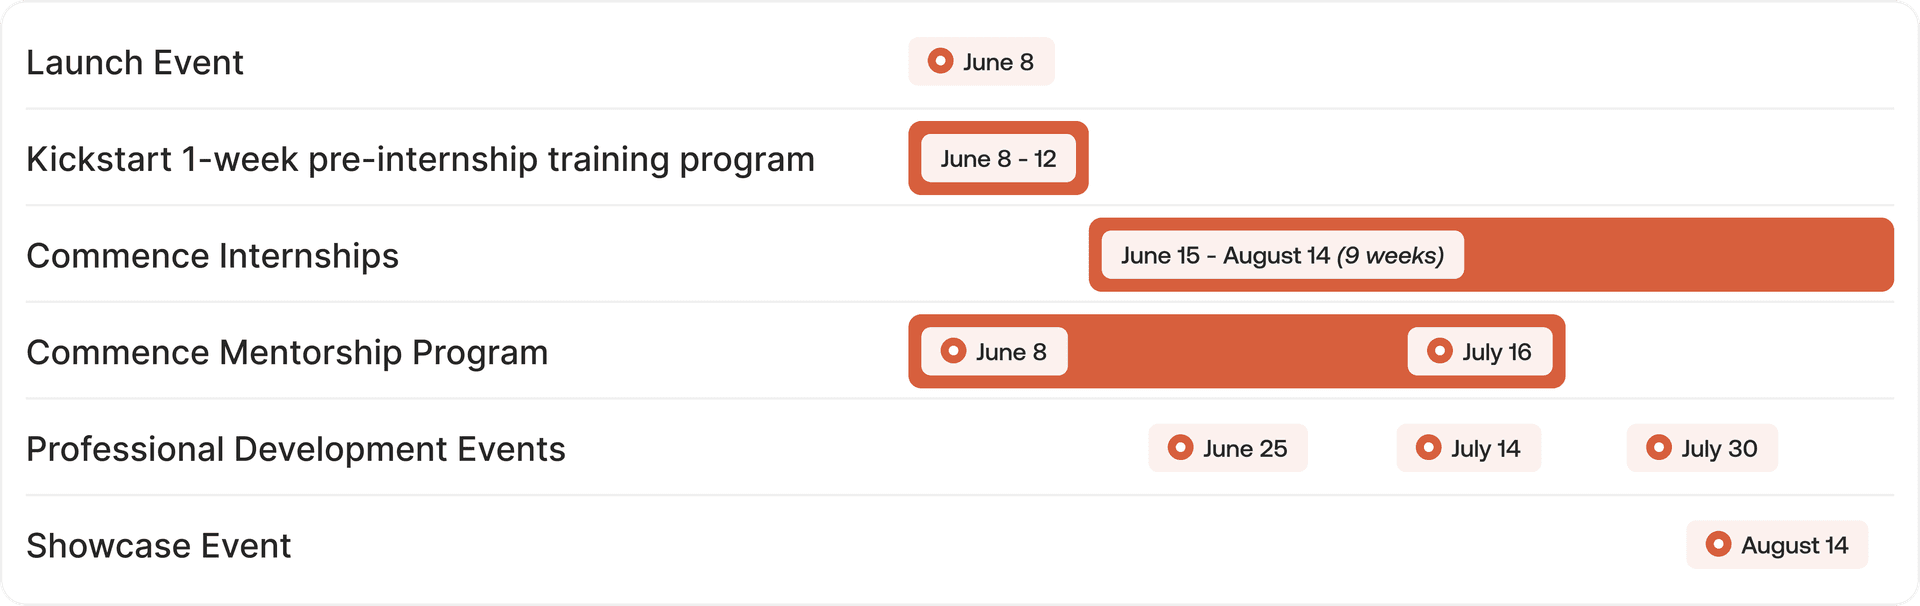Viewport: 1920px width, 606px height.
Task: Click the Professional Development Events row title
Action: [x=296, y=450]
